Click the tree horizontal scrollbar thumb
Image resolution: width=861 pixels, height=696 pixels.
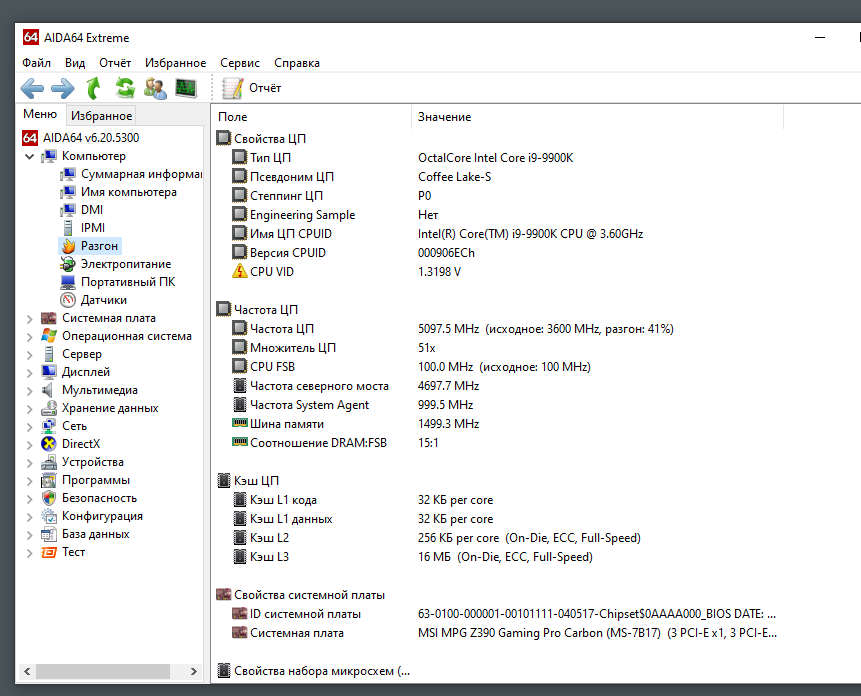[x=103, y=671]
